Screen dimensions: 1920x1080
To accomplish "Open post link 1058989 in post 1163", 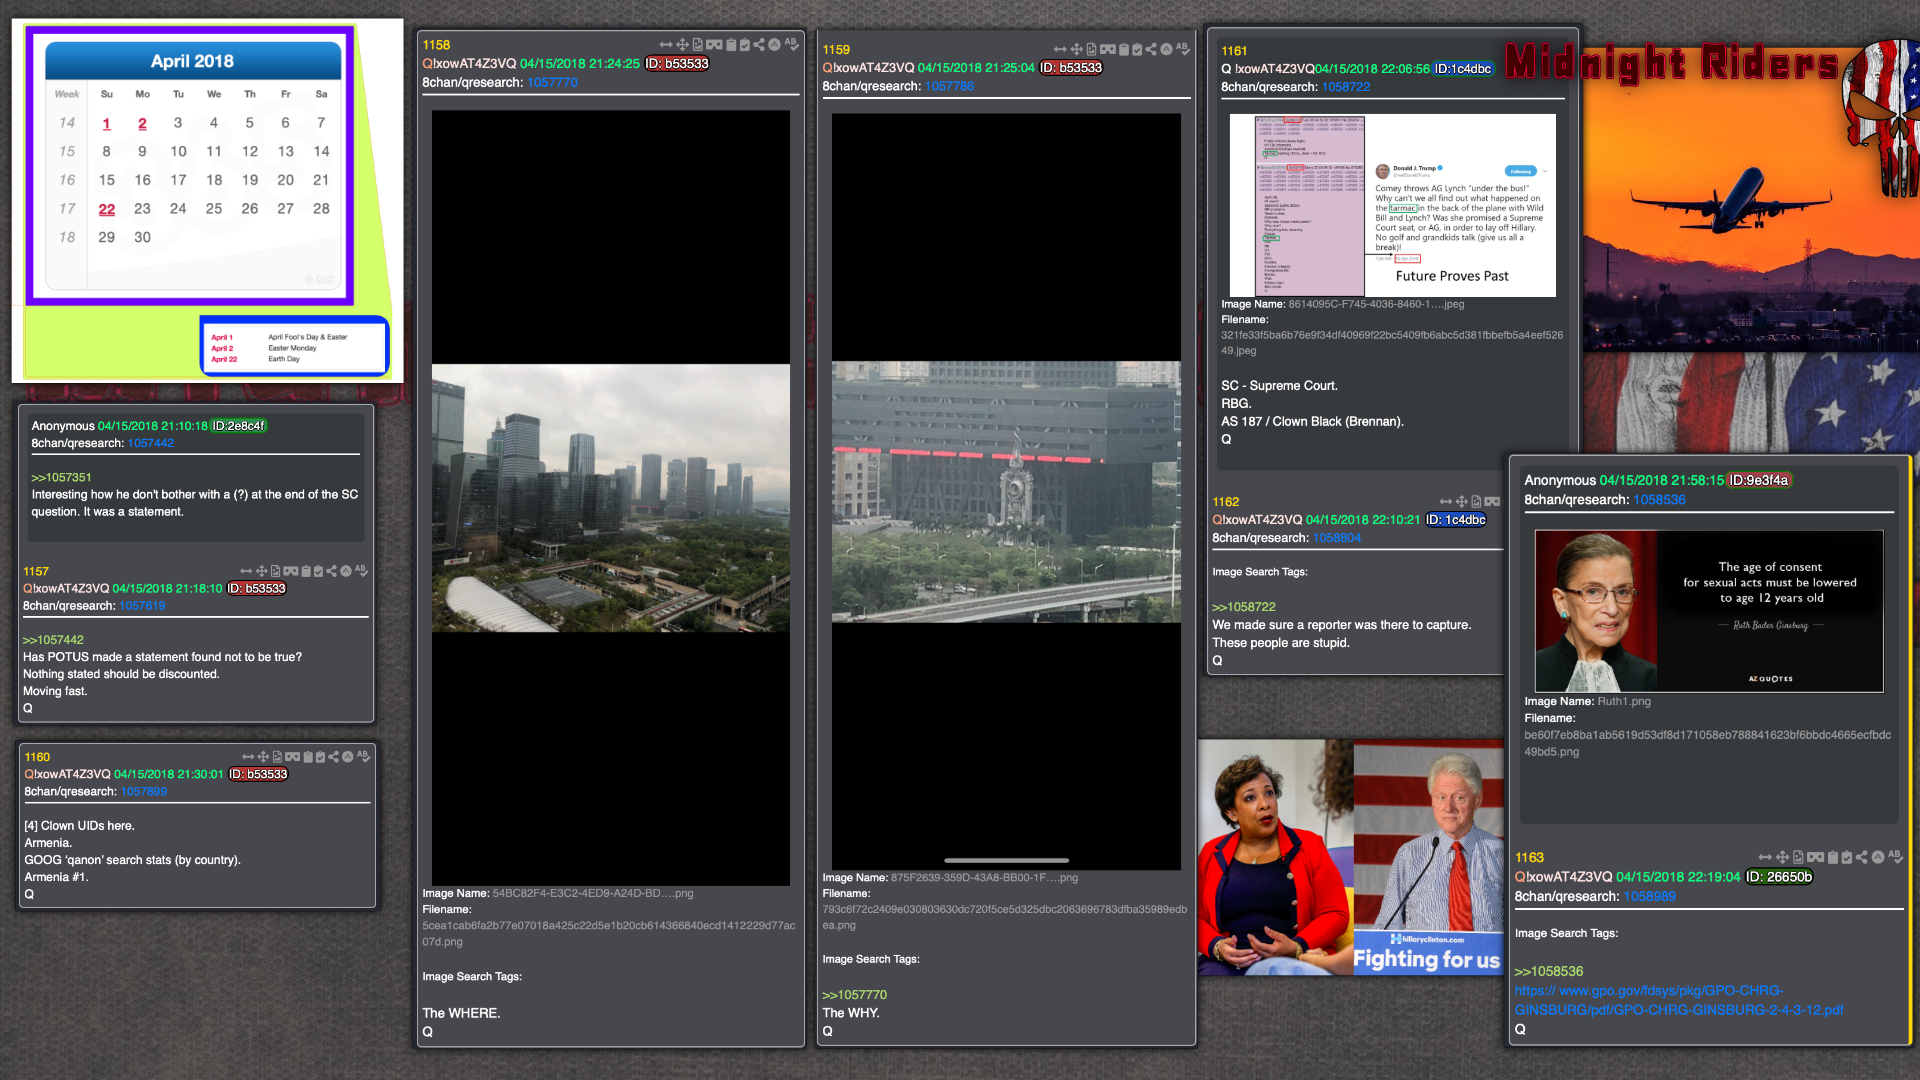I will pos(1650,896).
